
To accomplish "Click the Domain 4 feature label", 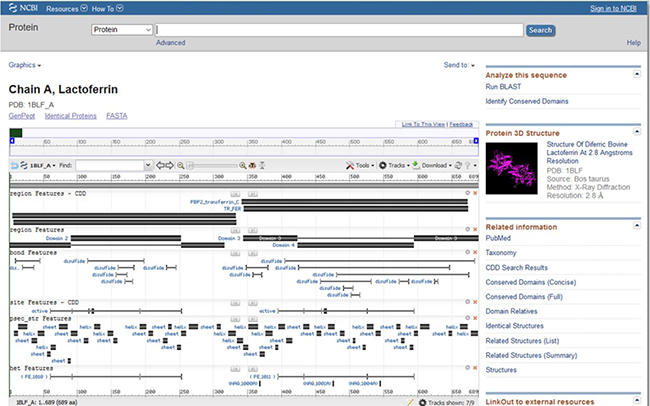I will click(x=284, y=245).
